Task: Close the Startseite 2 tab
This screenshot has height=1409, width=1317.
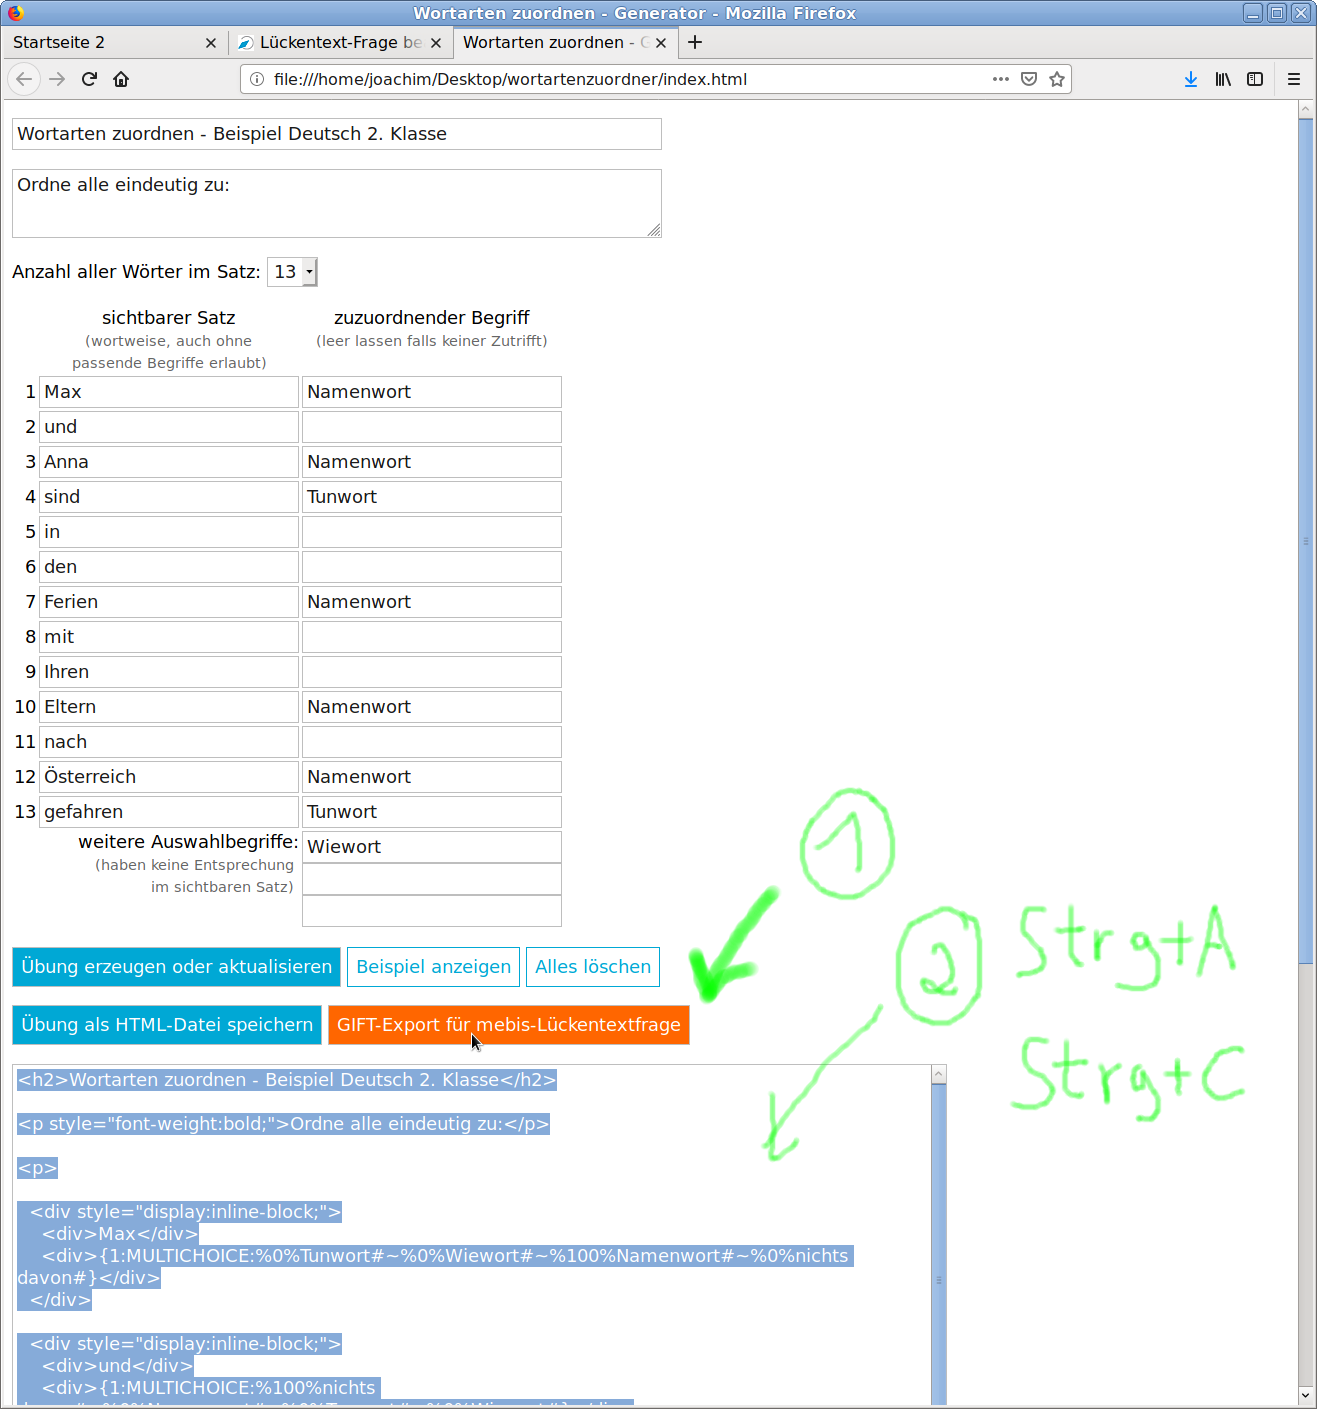Action: [210, 43]
